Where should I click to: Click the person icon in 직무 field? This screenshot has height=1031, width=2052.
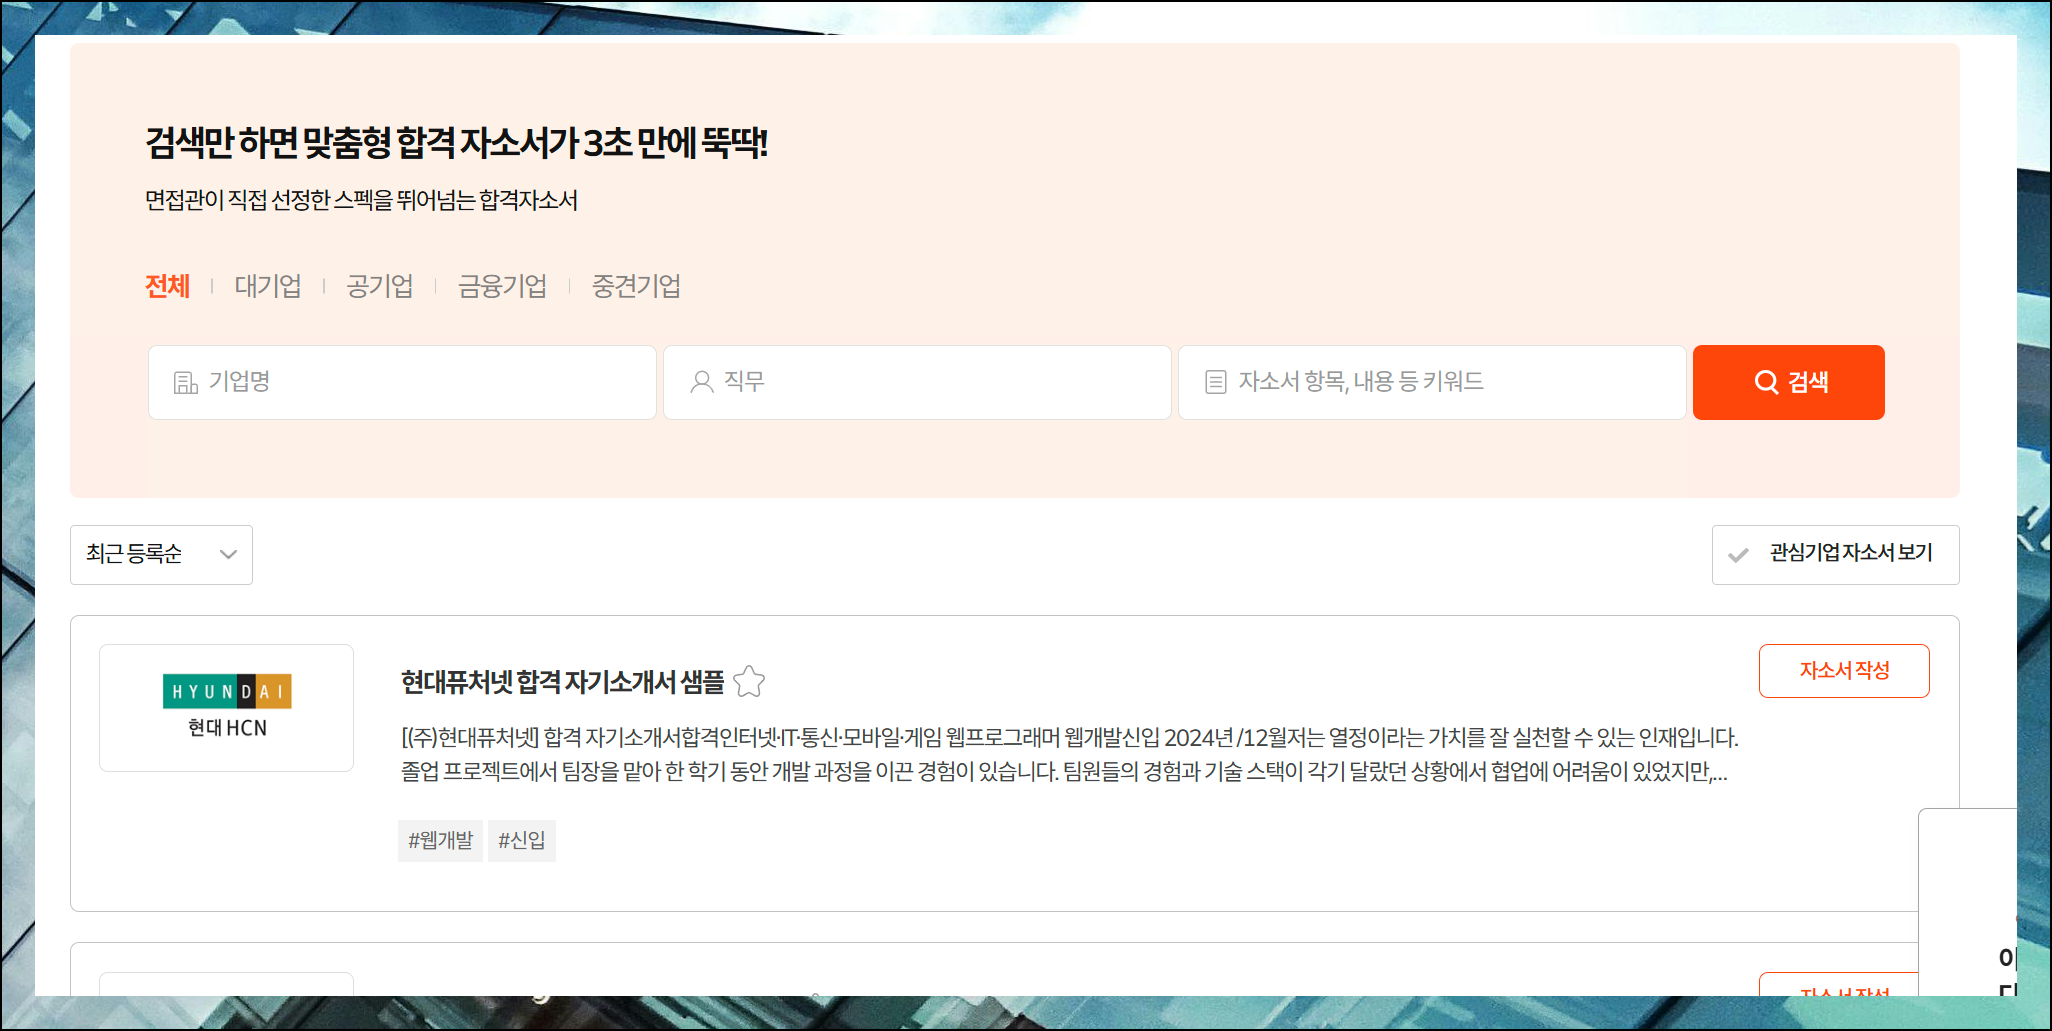pyautogui.click(x=702, y=382)
